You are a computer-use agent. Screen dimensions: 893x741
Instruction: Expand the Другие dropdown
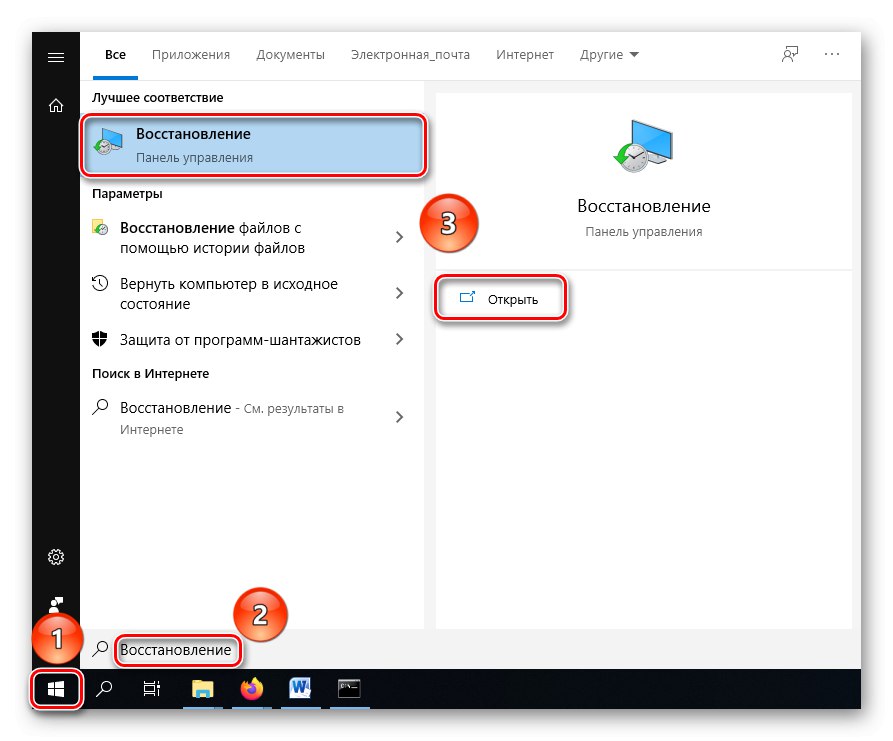[x=609, y=55]
